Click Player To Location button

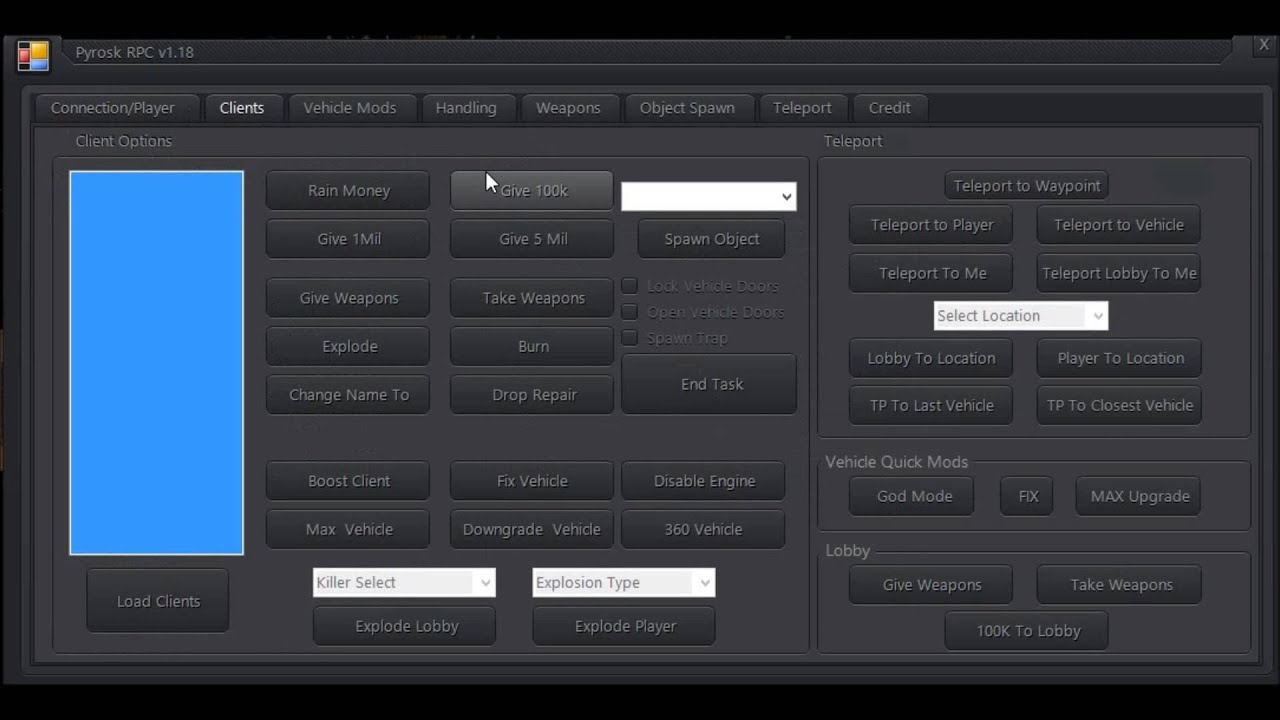1120,358
